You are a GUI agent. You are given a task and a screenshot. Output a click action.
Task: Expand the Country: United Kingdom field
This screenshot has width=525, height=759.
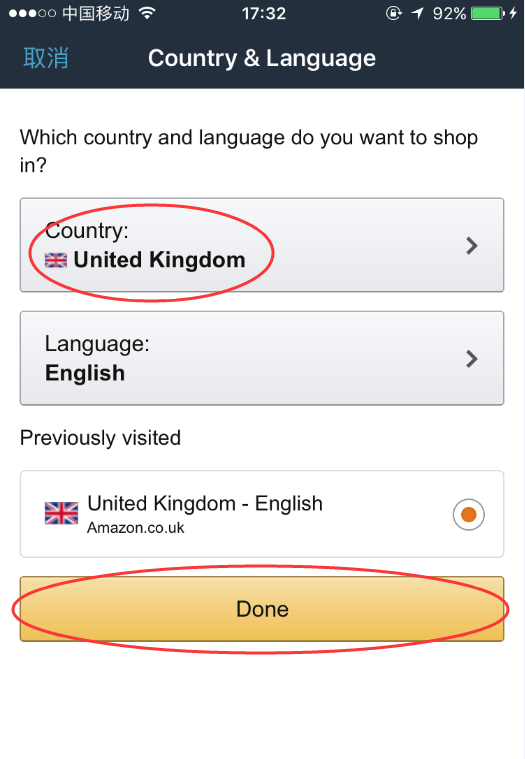coord(262,245)
